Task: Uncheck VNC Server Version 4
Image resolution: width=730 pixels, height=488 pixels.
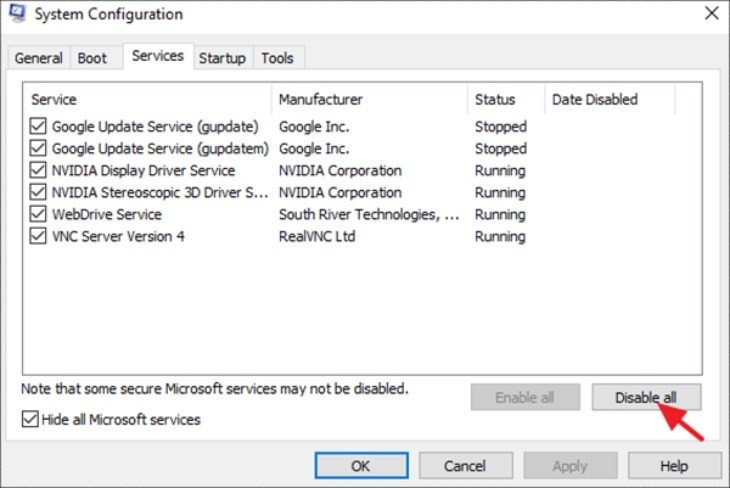Action: (38, 237)
